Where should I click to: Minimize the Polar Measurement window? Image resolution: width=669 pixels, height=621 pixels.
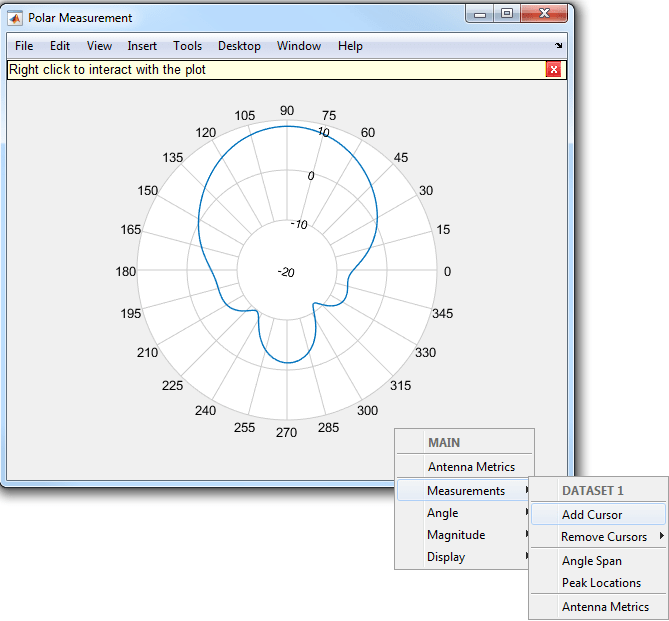(480, 14)
